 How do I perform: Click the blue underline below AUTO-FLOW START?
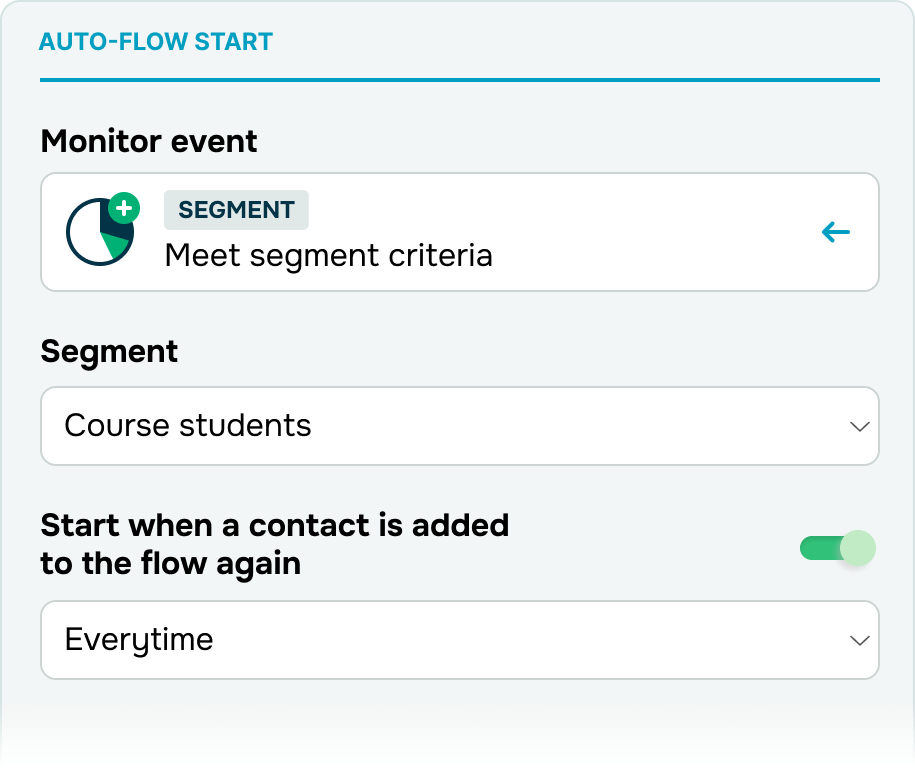[460, 80]
